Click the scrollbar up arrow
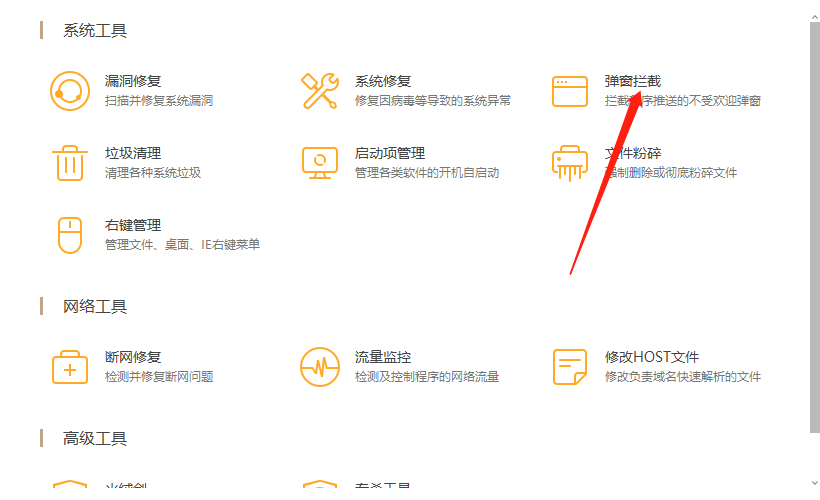The image size is (820, 500). 815,17
